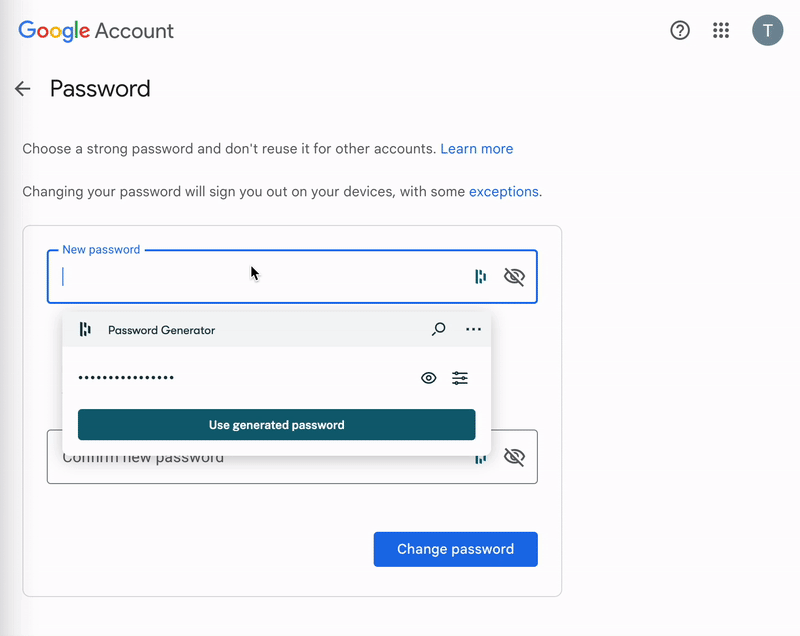Adjust password options with sliders control

(x=460, y=378)
